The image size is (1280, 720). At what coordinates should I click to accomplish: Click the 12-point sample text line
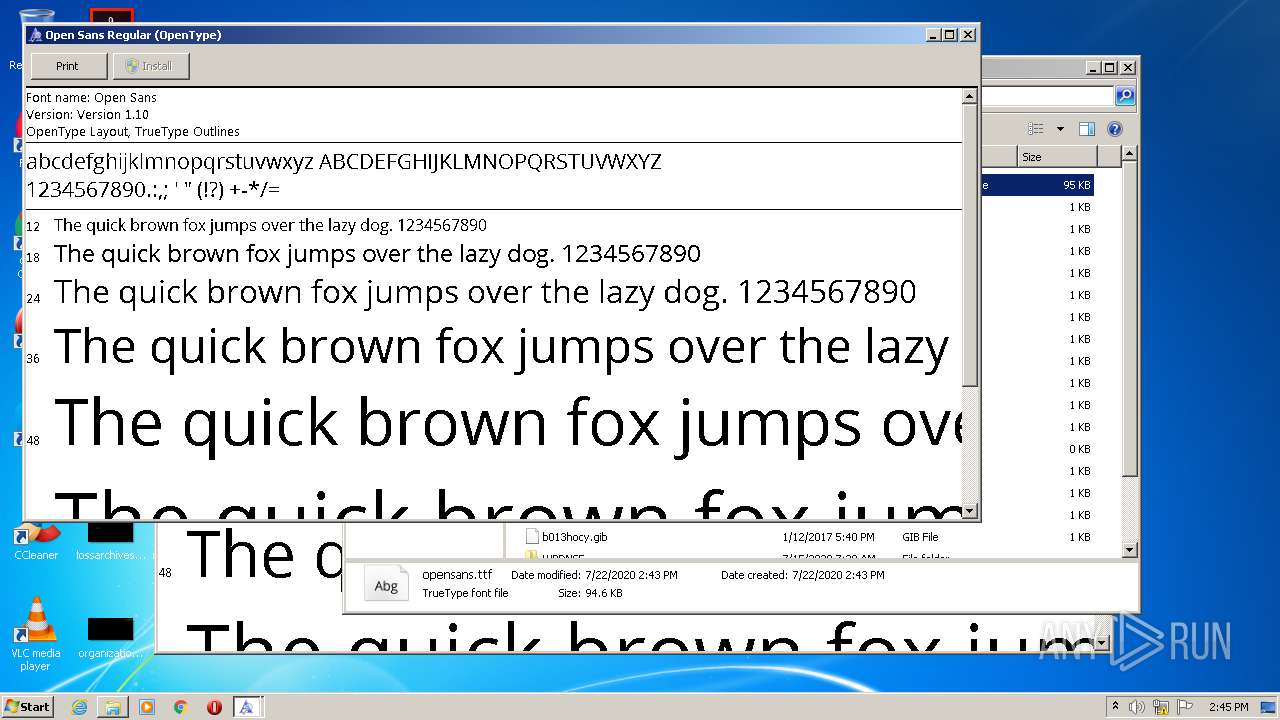[x=270, y=225]
